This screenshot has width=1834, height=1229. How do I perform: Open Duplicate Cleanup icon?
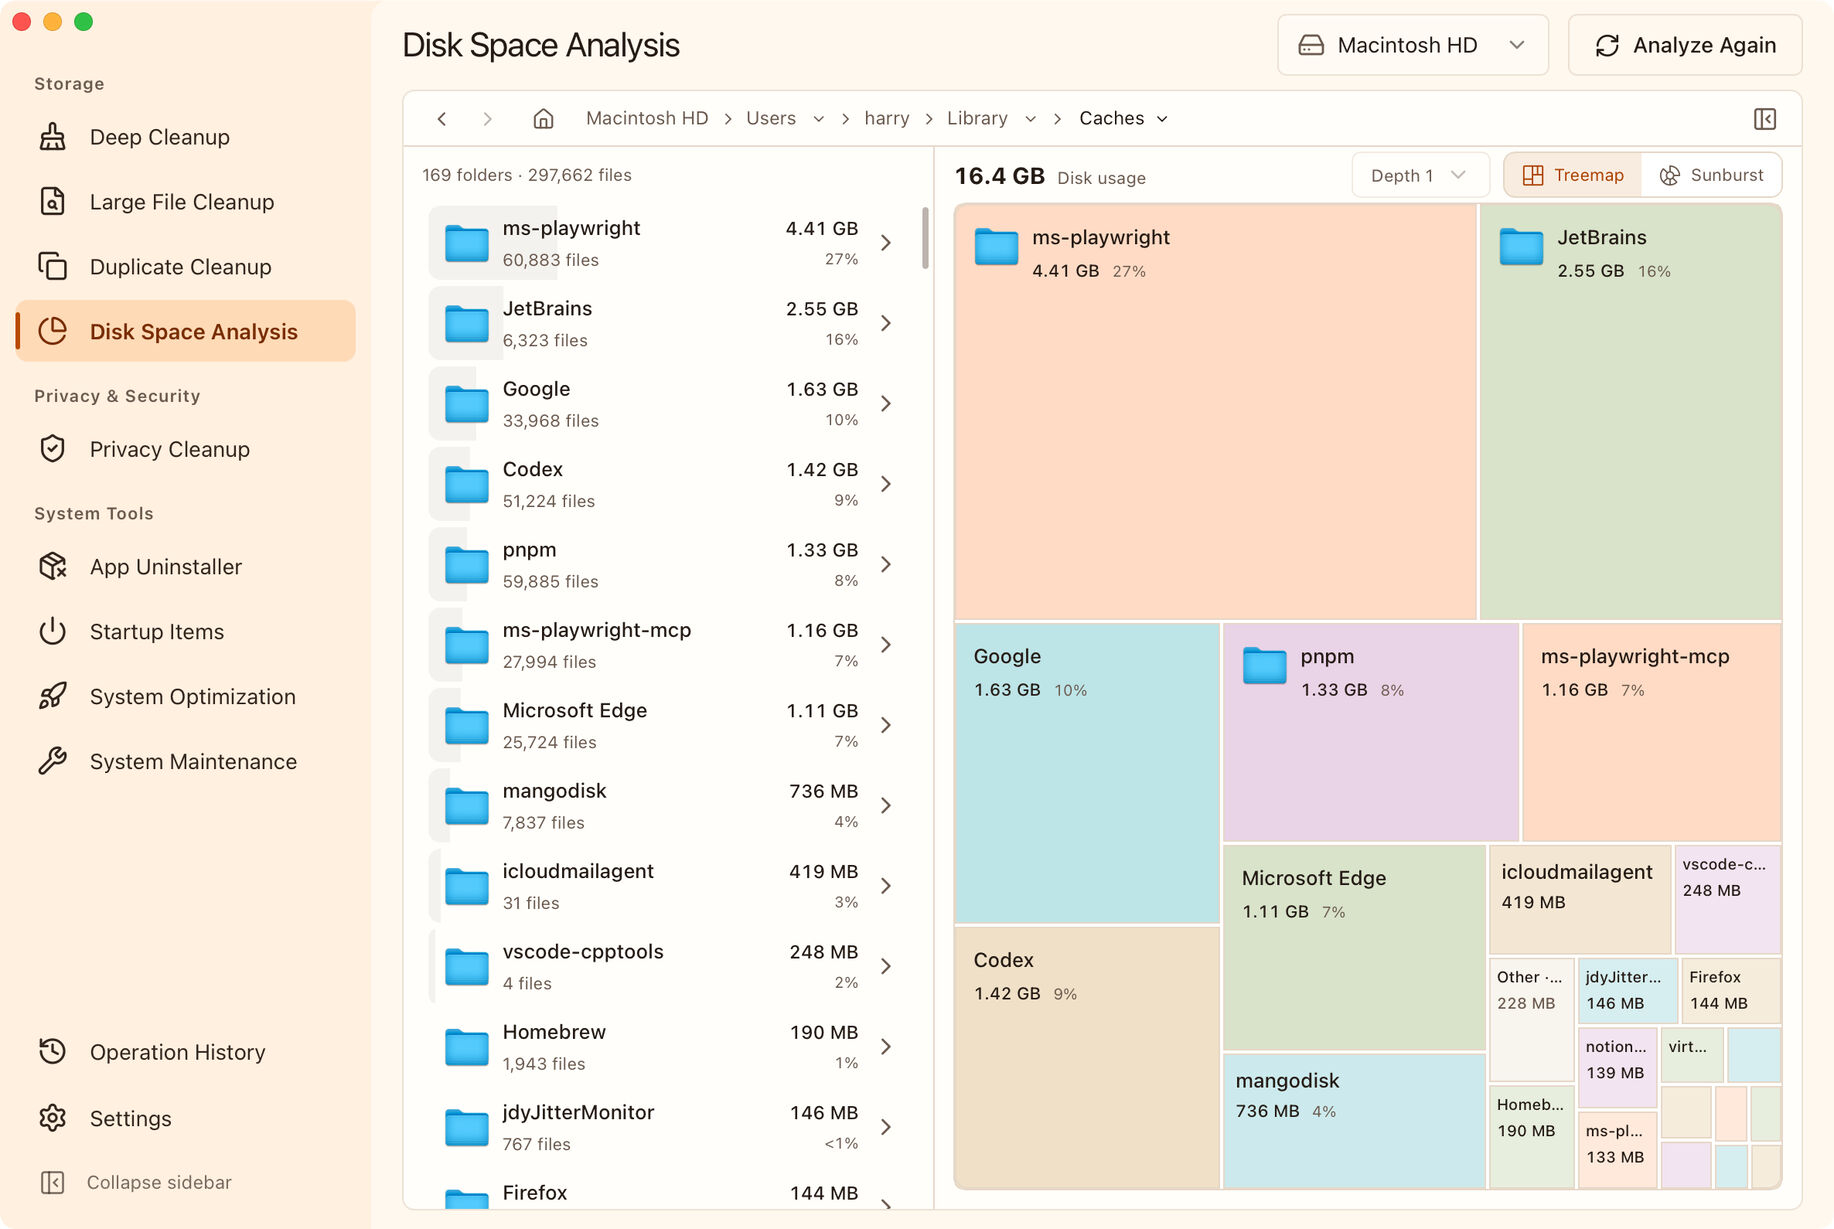point(52,267)
